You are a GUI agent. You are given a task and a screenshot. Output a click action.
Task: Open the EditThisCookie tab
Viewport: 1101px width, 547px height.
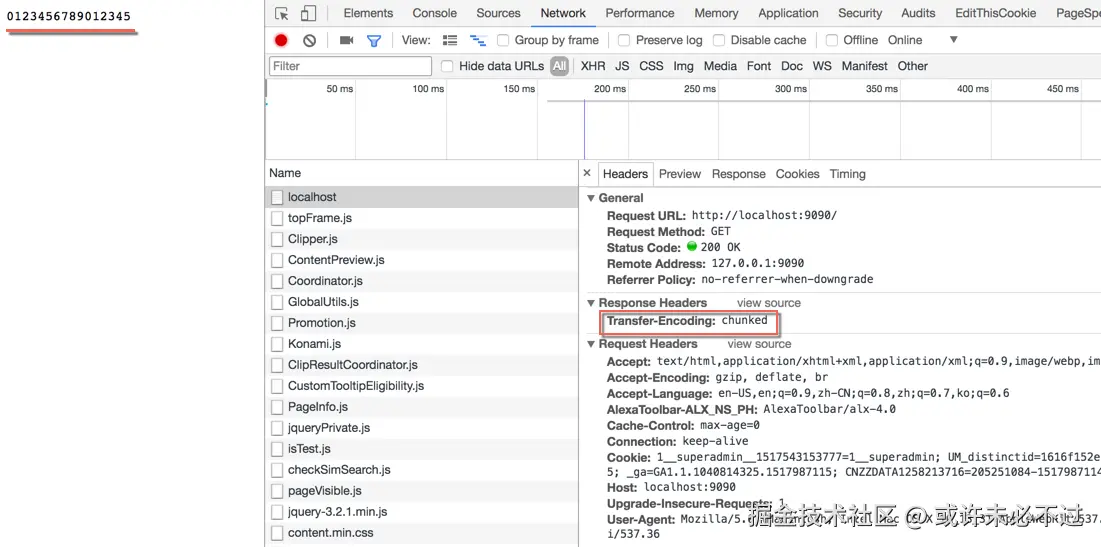pos(995,13)
